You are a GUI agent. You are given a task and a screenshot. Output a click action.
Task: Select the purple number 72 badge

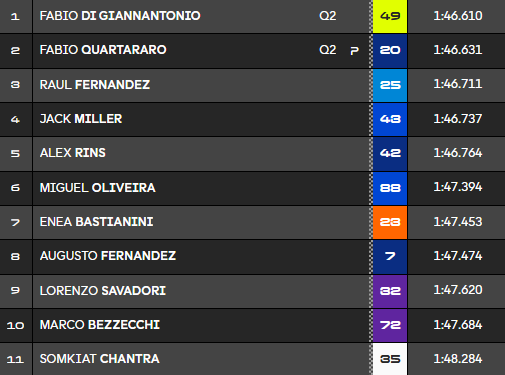click(390, 325)
